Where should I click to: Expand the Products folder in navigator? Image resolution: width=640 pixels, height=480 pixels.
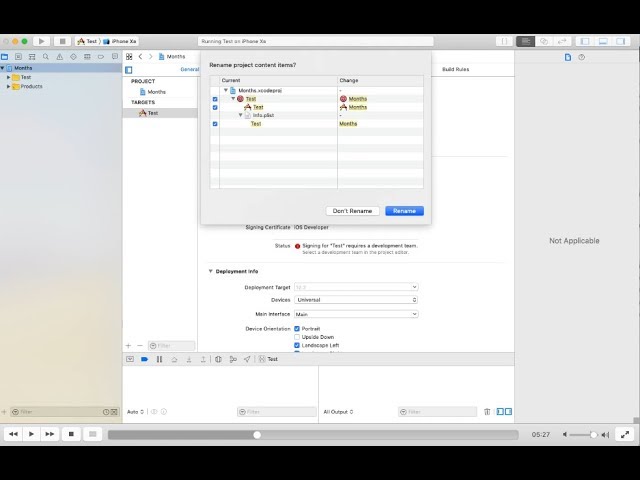coord(8,87)
